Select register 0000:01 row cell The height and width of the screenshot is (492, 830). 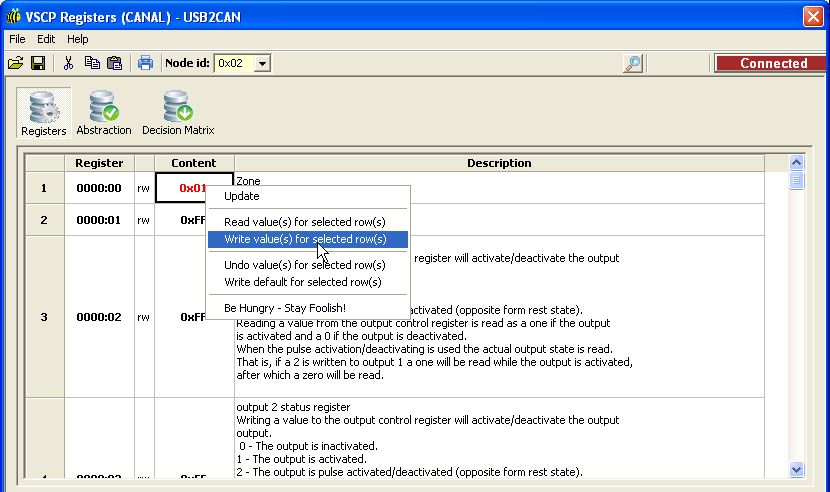click(99, 220)
